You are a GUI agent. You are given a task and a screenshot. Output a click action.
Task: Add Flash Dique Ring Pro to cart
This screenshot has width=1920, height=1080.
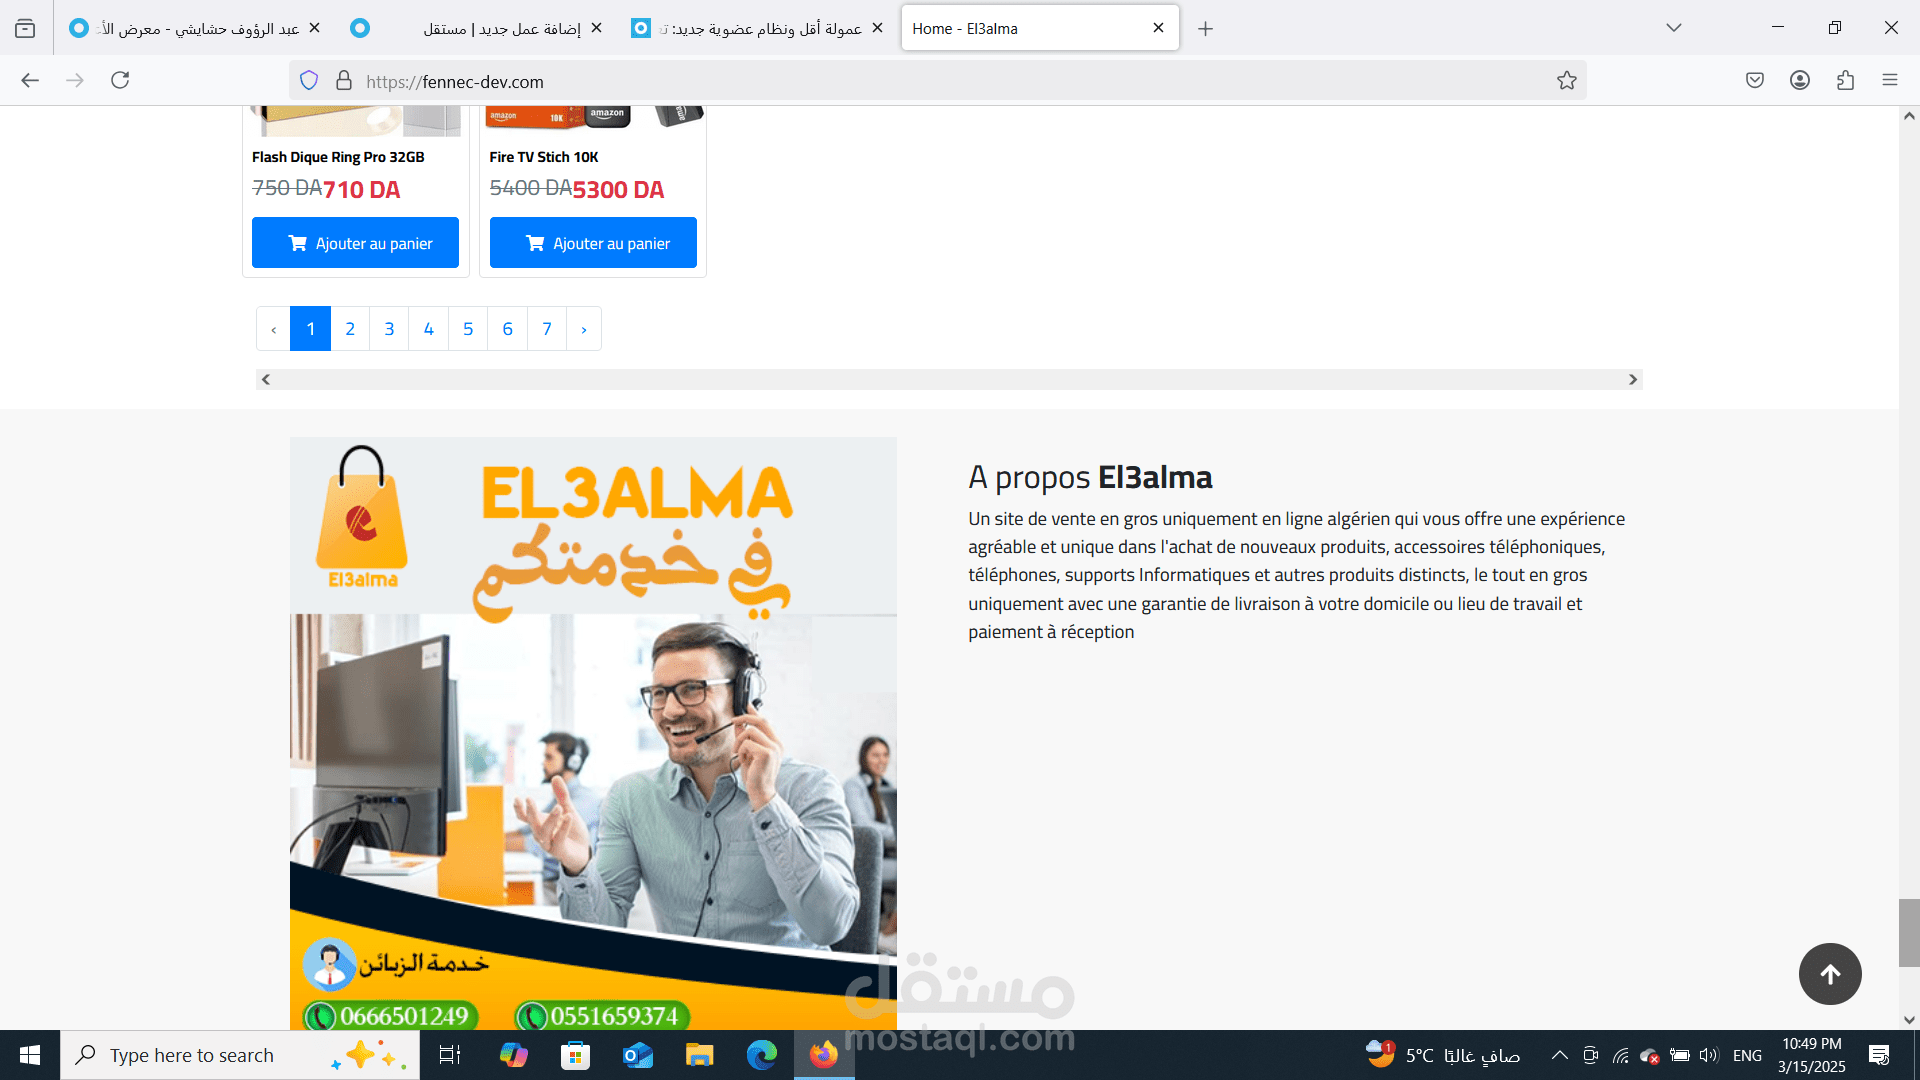355,243
